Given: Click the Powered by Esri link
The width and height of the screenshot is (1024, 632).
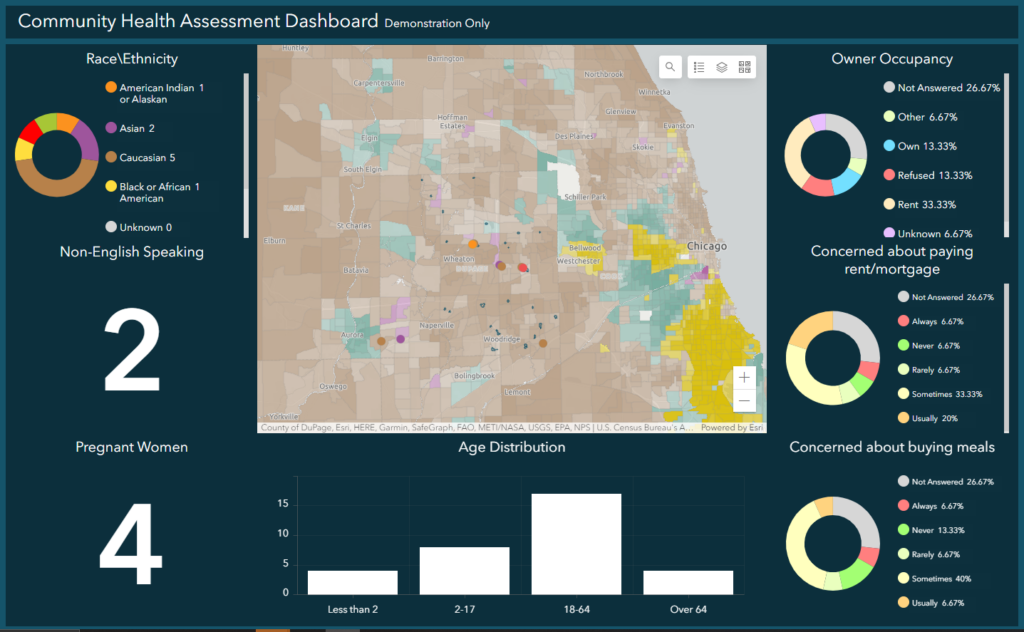Looking at the screenshot, I should coord(731,428).
